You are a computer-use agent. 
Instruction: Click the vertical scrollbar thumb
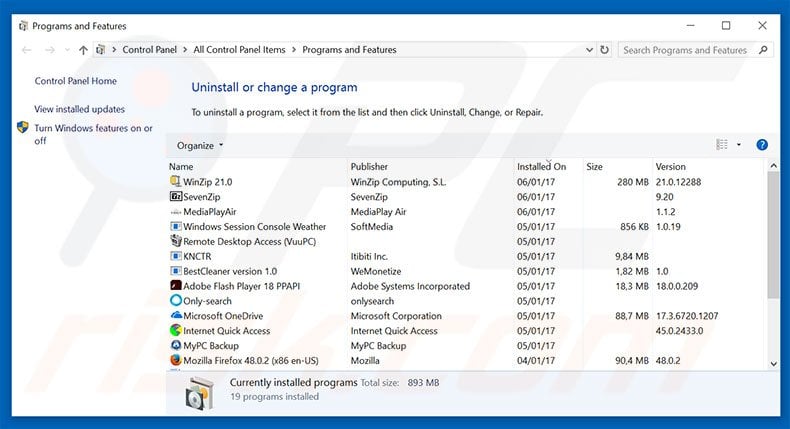[773, 234]
